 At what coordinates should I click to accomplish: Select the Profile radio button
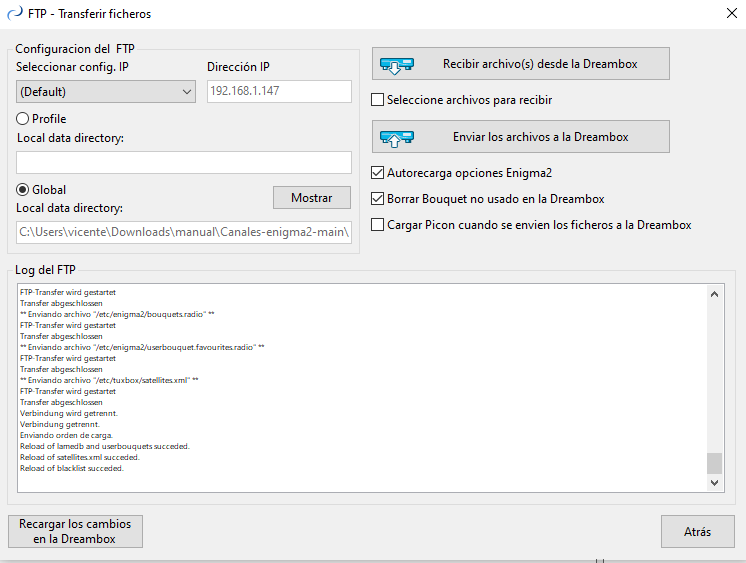(x=23, y=119)
